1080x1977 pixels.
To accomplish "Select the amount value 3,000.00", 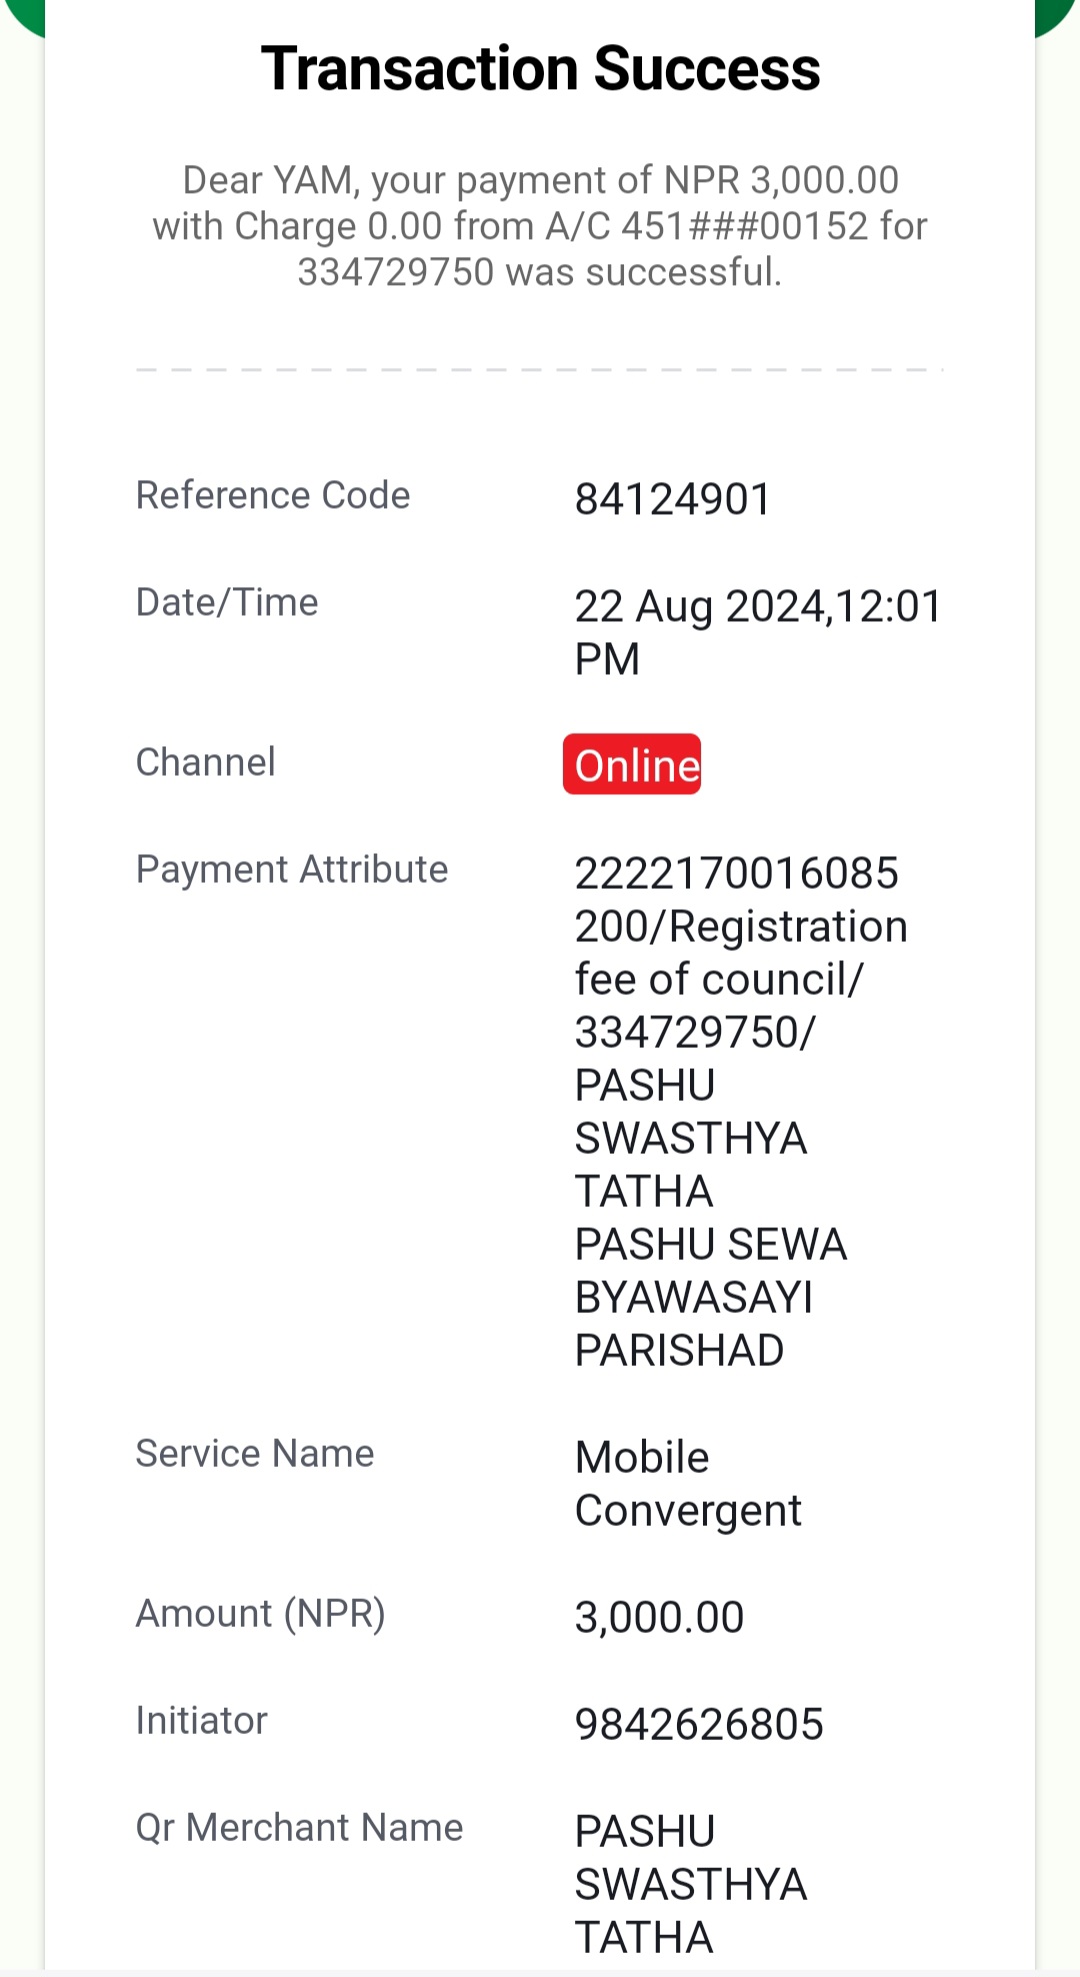I will pyautogui.click(x=660, y=1617).
